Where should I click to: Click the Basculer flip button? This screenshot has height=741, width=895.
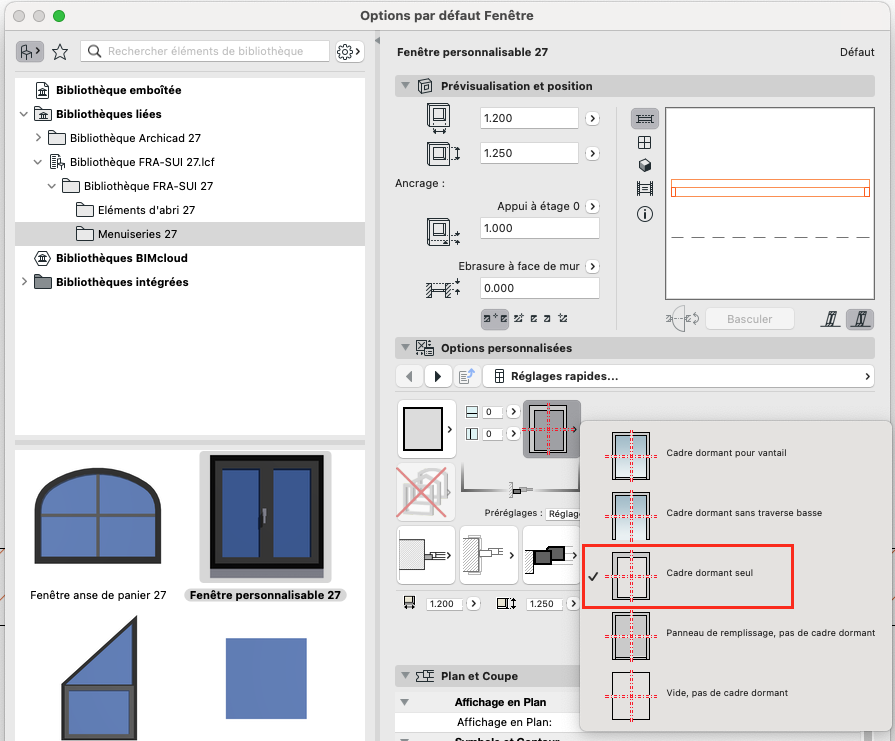coord(749,319)
